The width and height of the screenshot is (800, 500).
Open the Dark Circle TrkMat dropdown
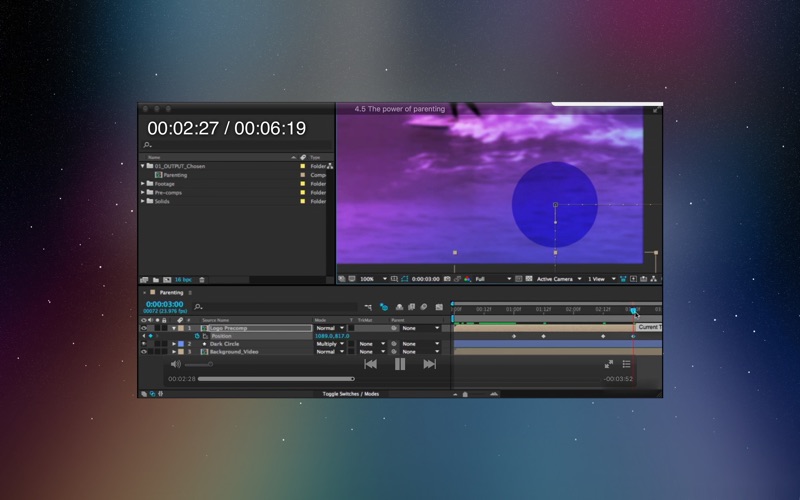(x=371, y=344)
